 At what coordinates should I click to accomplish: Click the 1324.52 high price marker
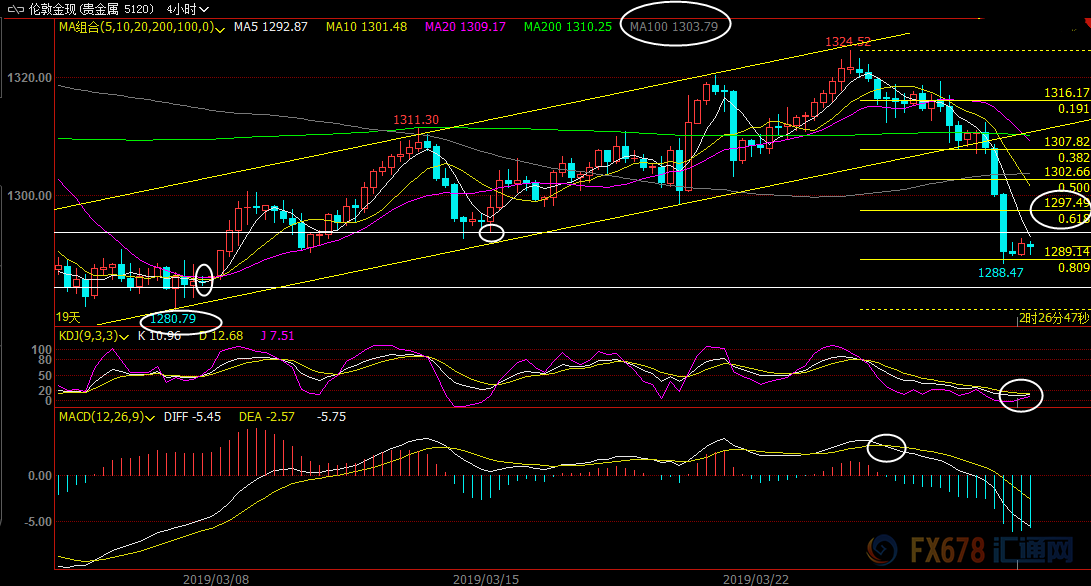coord(847,42)
